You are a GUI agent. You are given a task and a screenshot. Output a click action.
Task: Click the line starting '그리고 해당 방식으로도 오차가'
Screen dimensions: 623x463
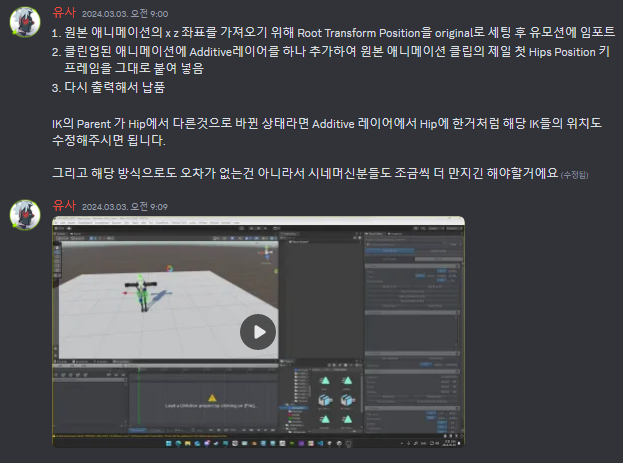click(x=305, y=173)
